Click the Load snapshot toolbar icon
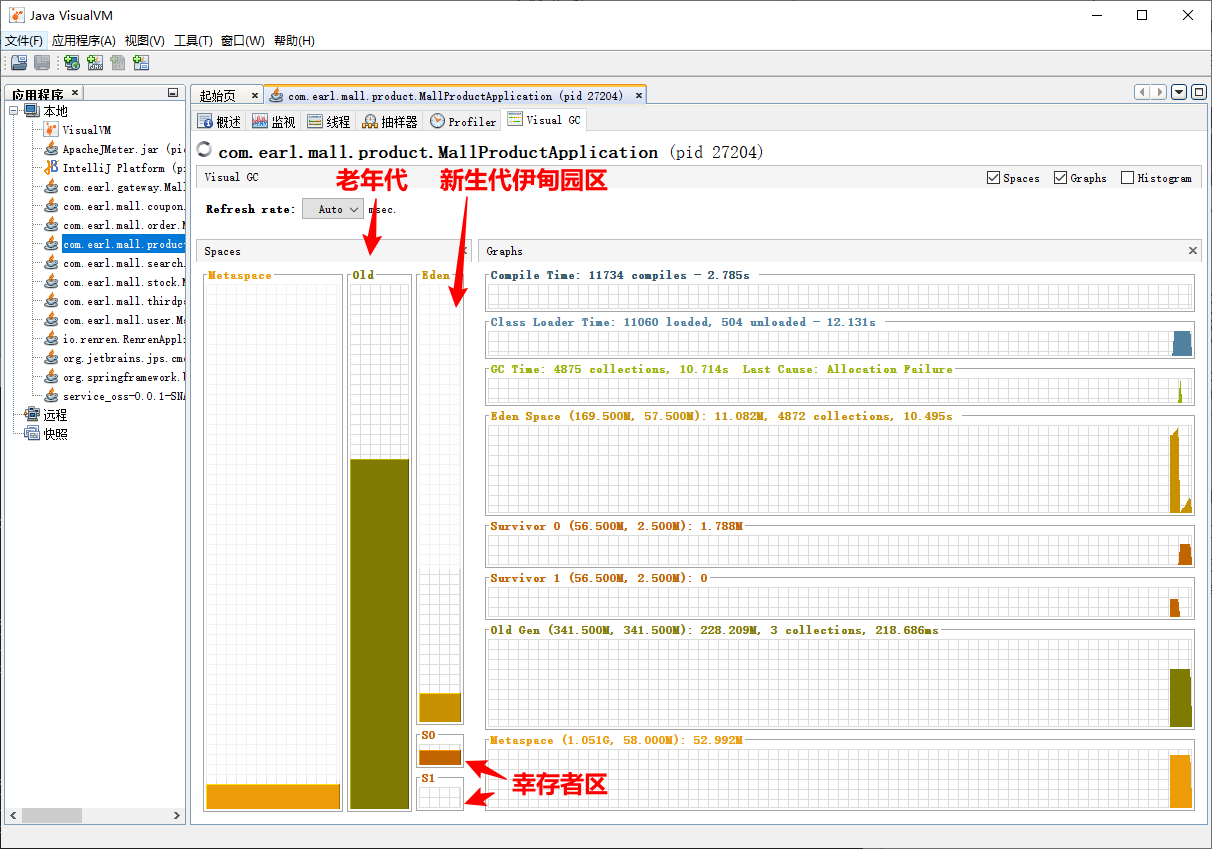1212x849 pixels. [x=19, y=63]
